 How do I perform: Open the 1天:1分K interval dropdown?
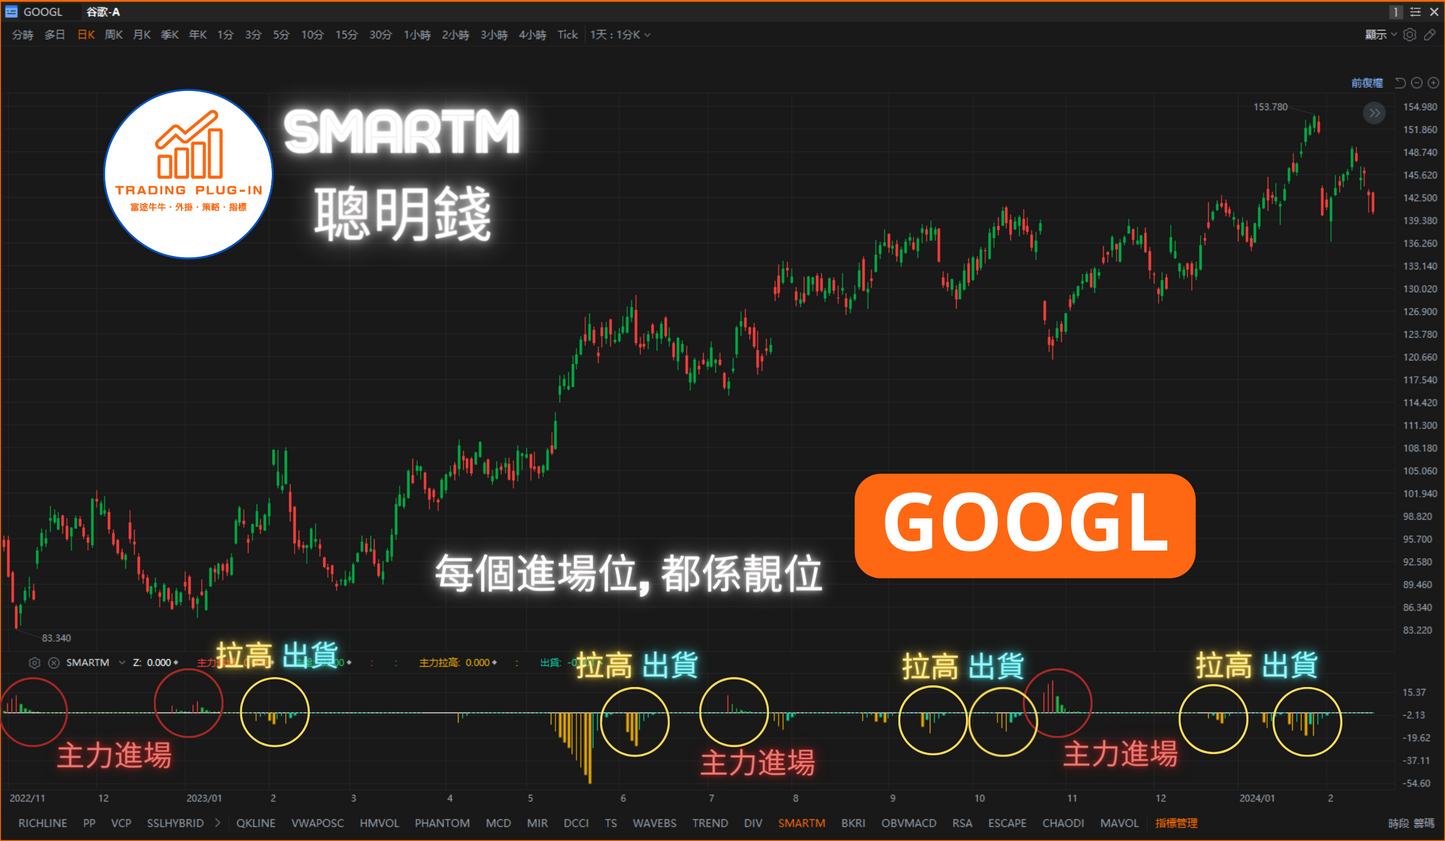[620, 35]
